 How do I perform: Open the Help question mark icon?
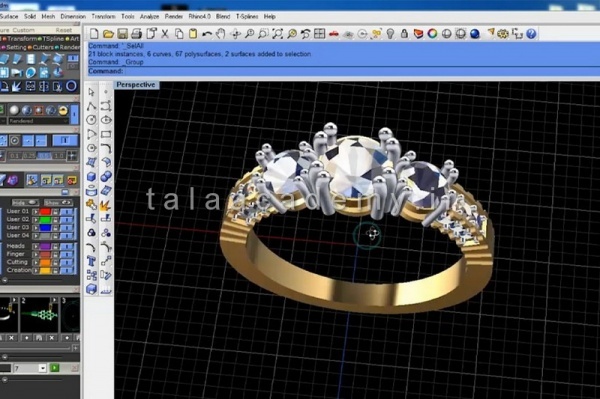pyautogui.click(x=531, y=34)
